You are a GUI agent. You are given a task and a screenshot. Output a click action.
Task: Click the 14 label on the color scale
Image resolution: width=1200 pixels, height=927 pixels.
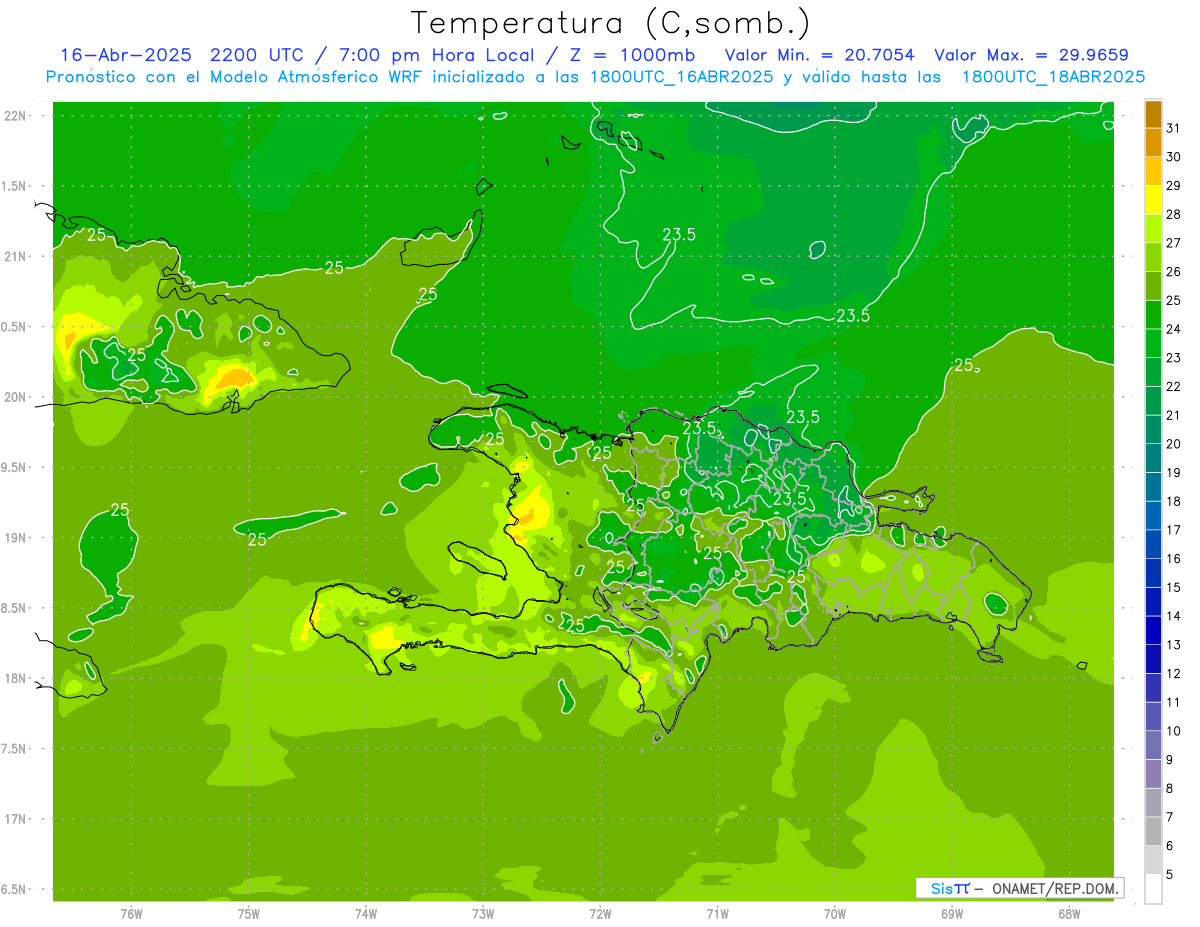click(x=1174, y=616)
